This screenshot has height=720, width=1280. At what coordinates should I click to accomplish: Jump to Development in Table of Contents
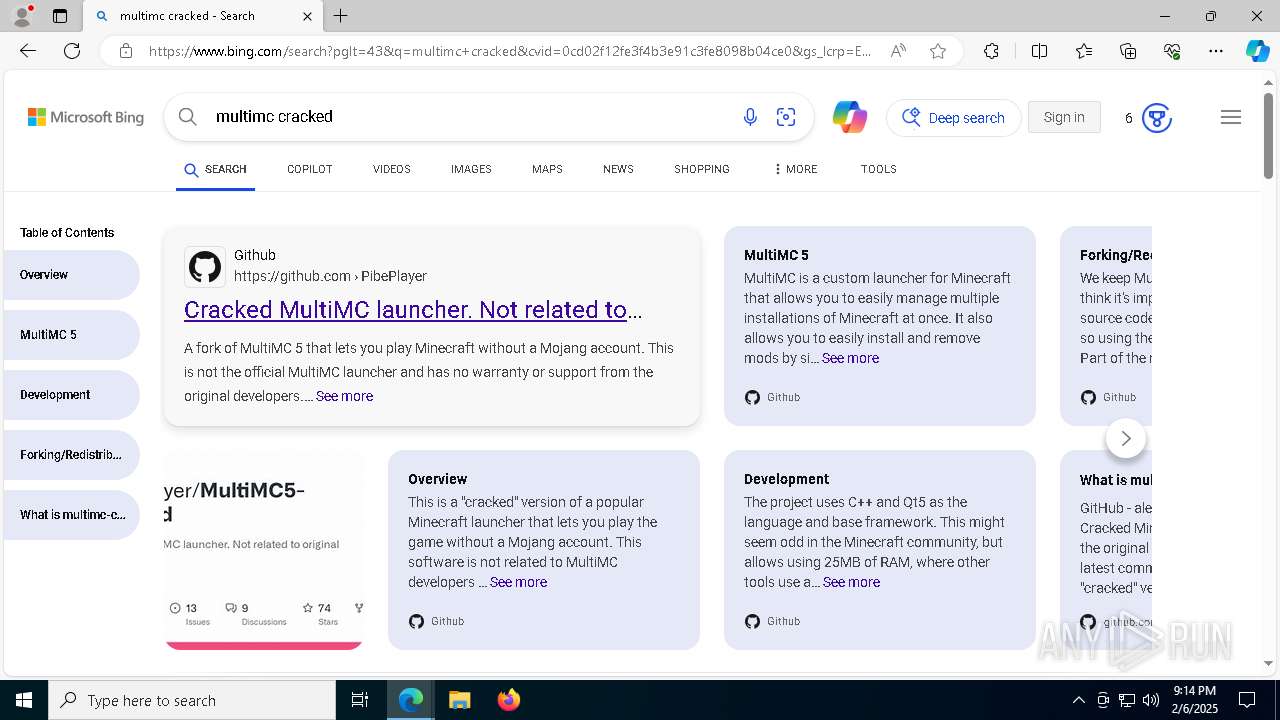(71, 395)
